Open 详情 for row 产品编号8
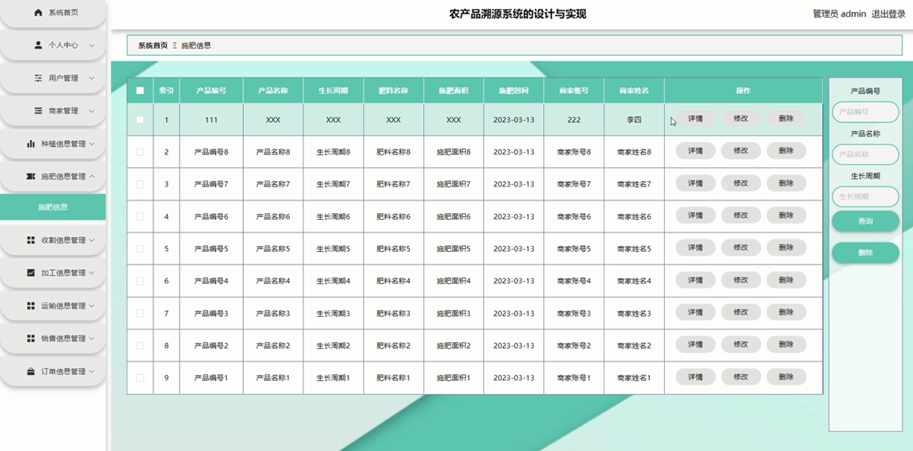This screenshot has width=913, height=451. [x=695, y=151]
